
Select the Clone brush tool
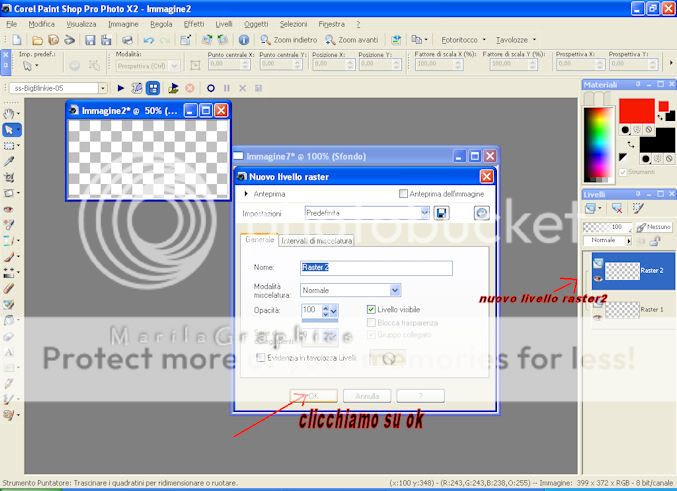coord(9,241)
